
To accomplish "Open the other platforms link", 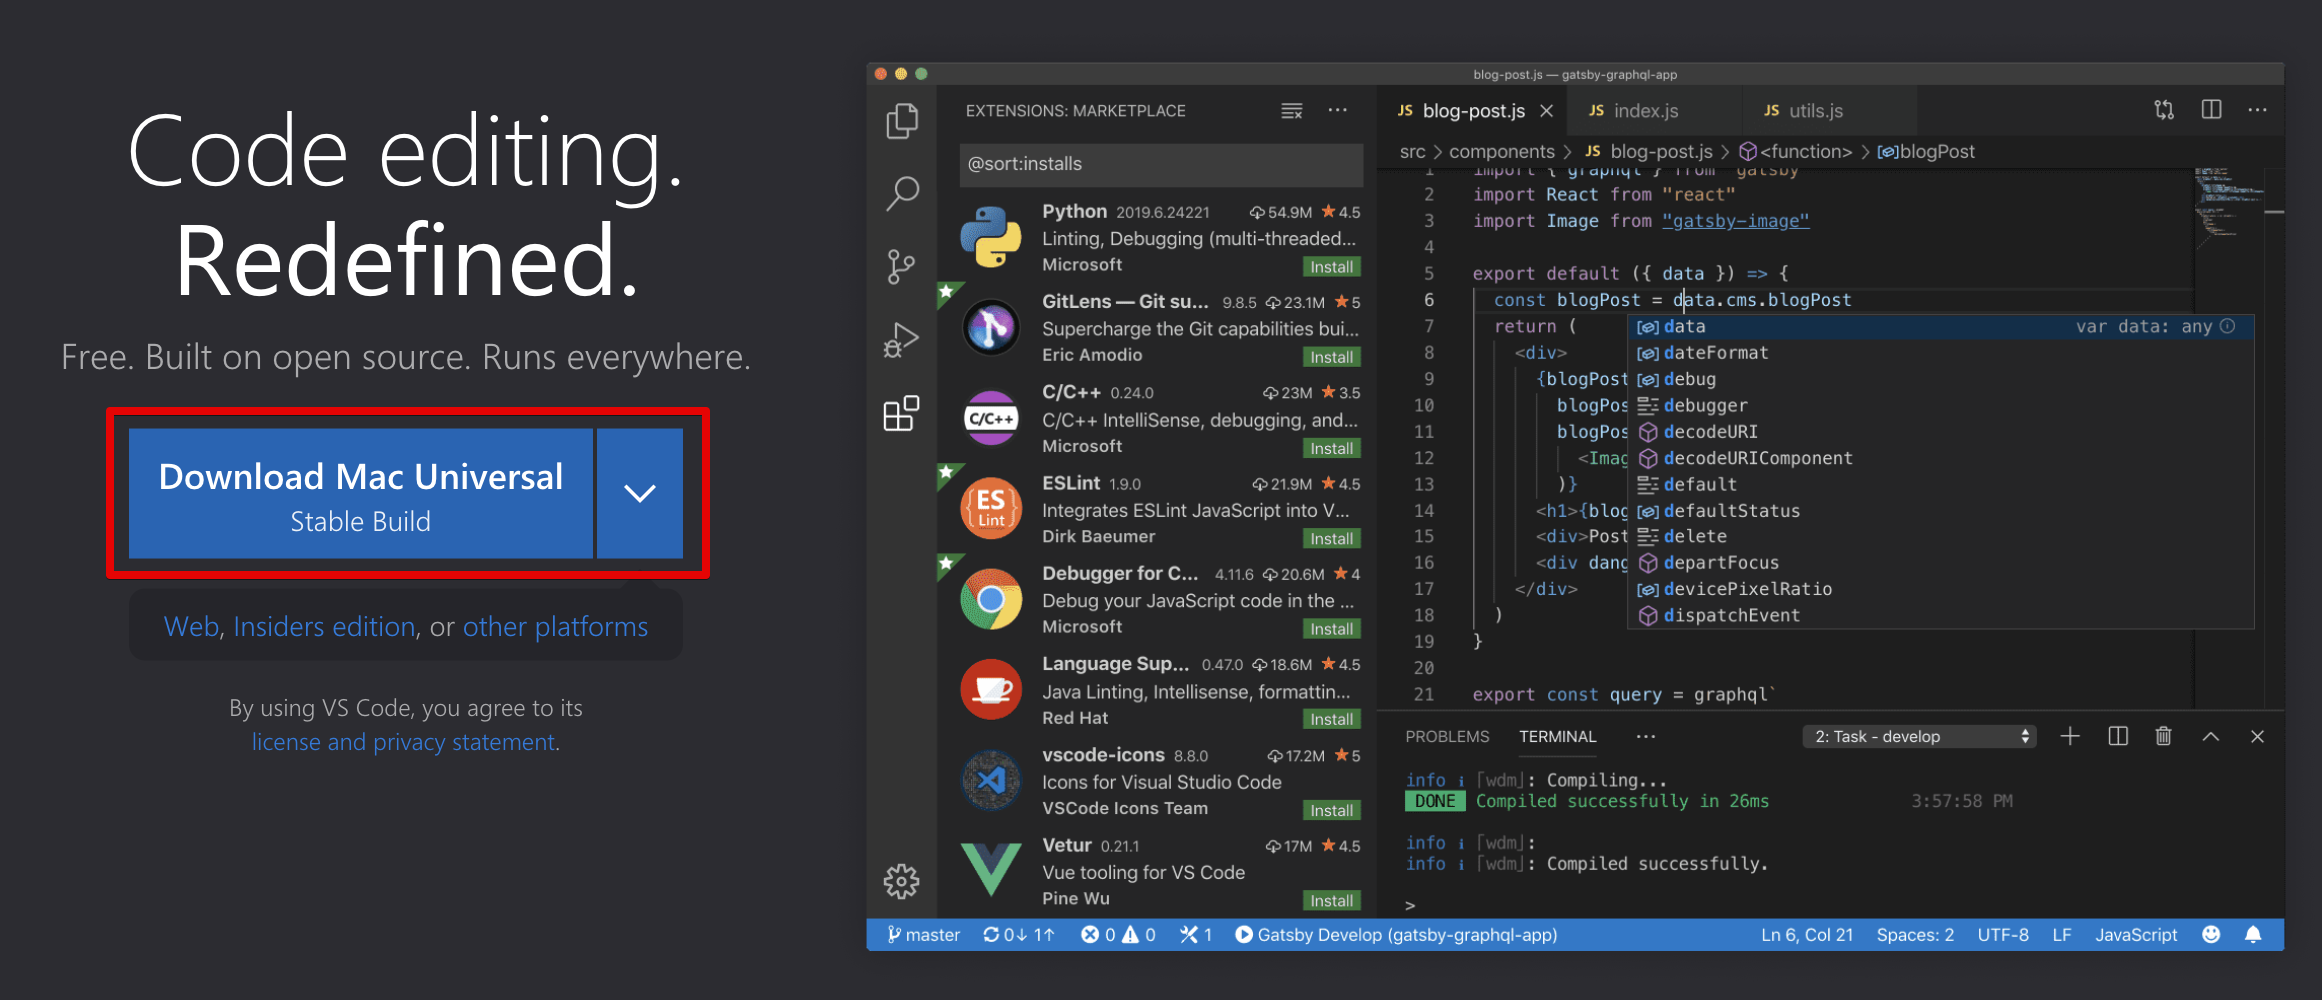I will pyautogui.click(x=555, y=627).
